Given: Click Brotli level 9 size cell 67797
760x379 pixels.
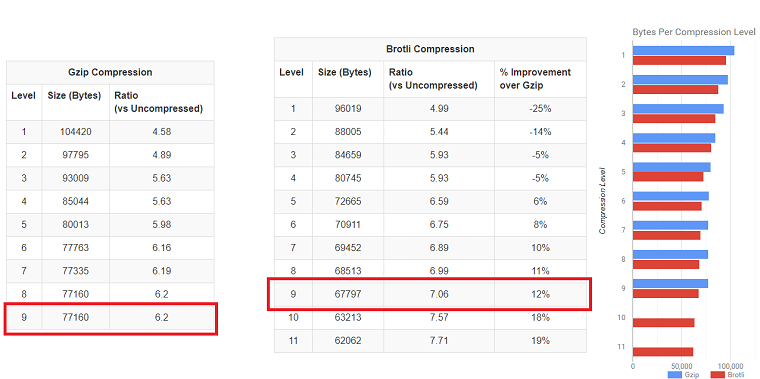Looking at the screenshot, I should tap(348, 294).
